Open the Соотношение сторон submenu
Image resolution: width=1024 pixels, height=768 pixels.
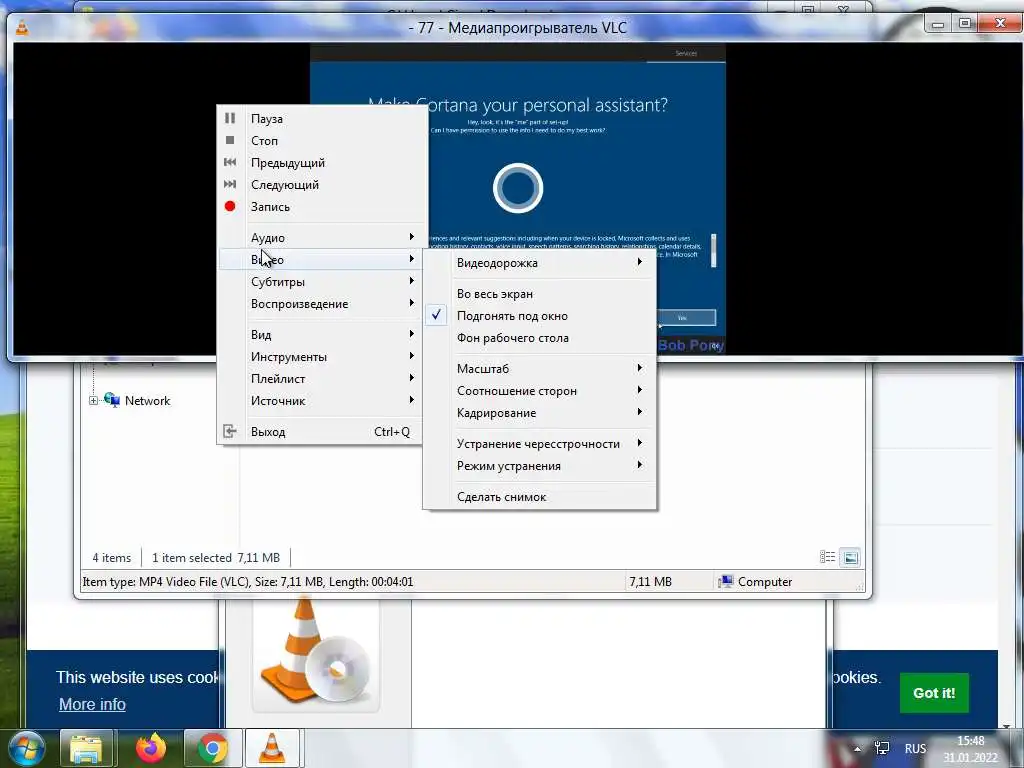pyautogui.click(x=540, y=391)
